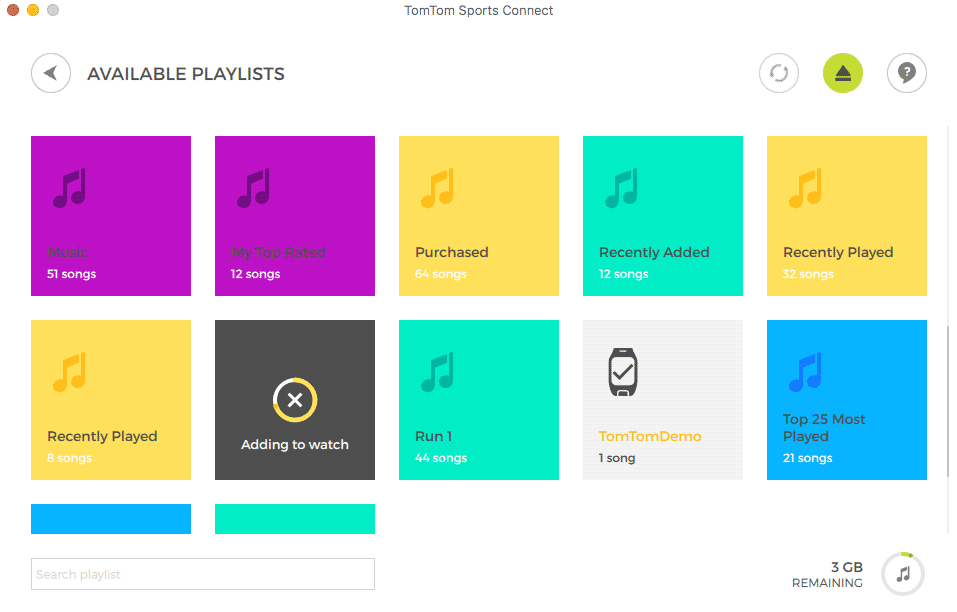
Task: Choose the Recently Added playlist name
Action: 654,252
